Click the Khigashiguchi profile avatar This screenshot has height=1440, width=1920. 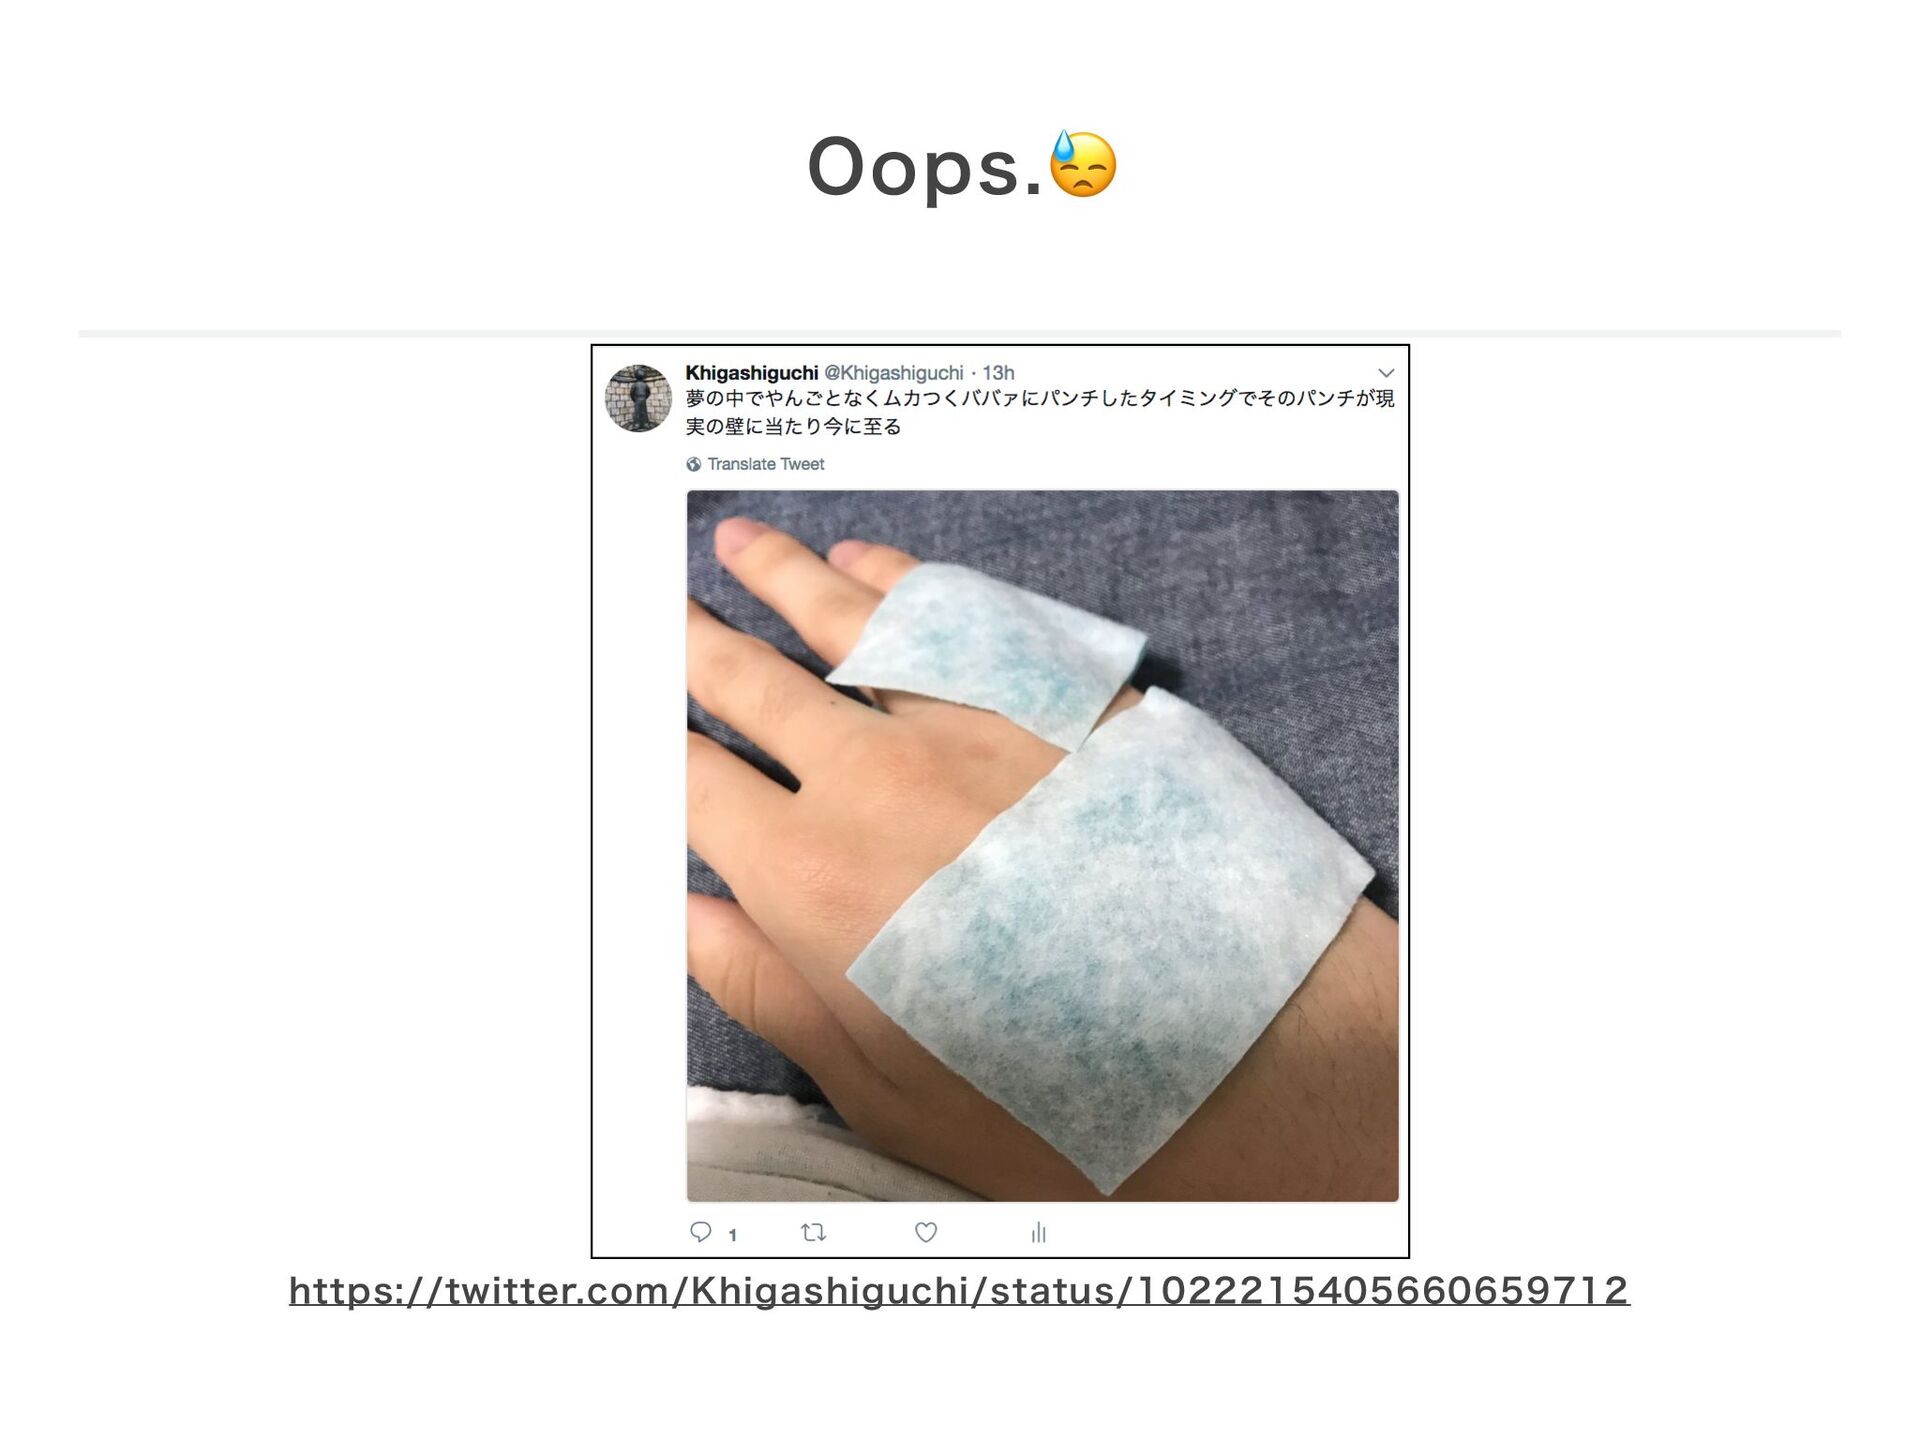pyautogui.click(x=638, y=398)
